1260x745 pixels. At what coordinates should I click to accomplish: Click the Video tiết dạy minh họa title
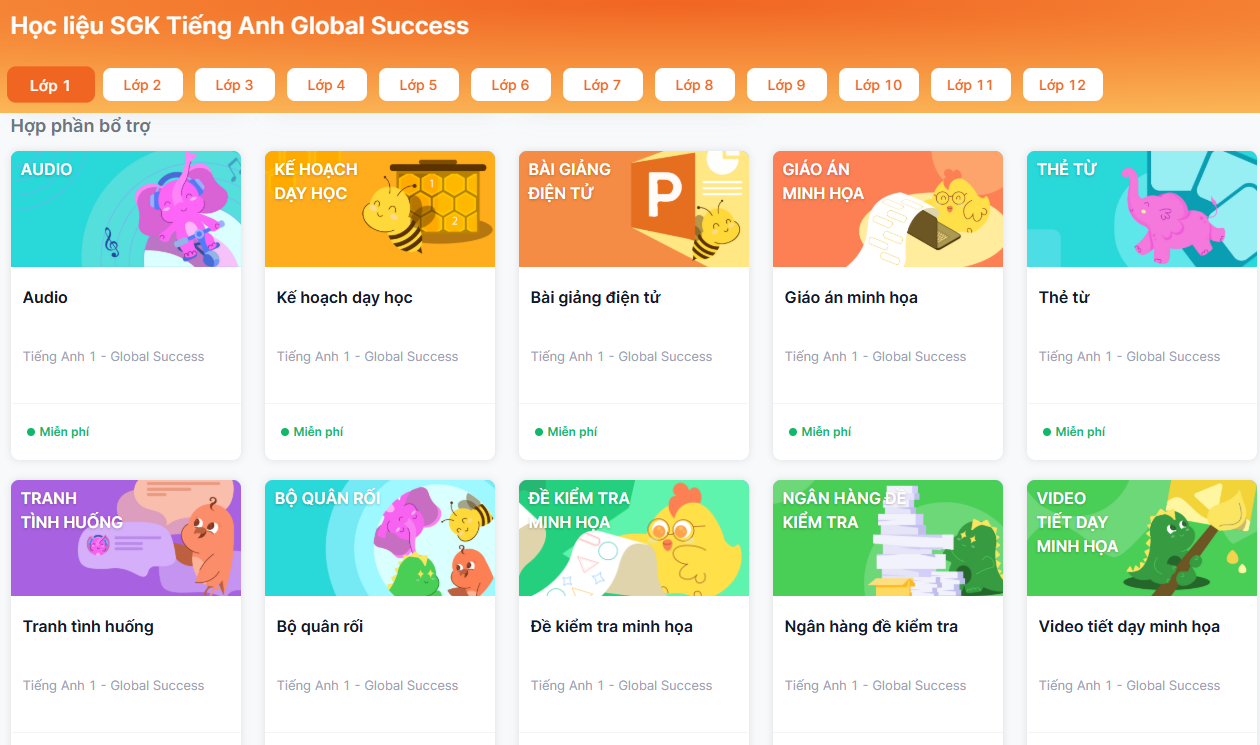(x=1129, y=627)
